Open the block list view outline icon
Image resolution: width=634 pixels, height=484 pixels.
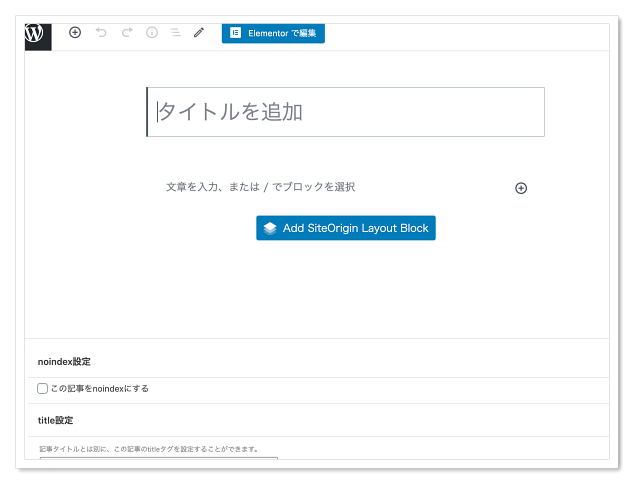pyautogui.click(x=175, y=33)
